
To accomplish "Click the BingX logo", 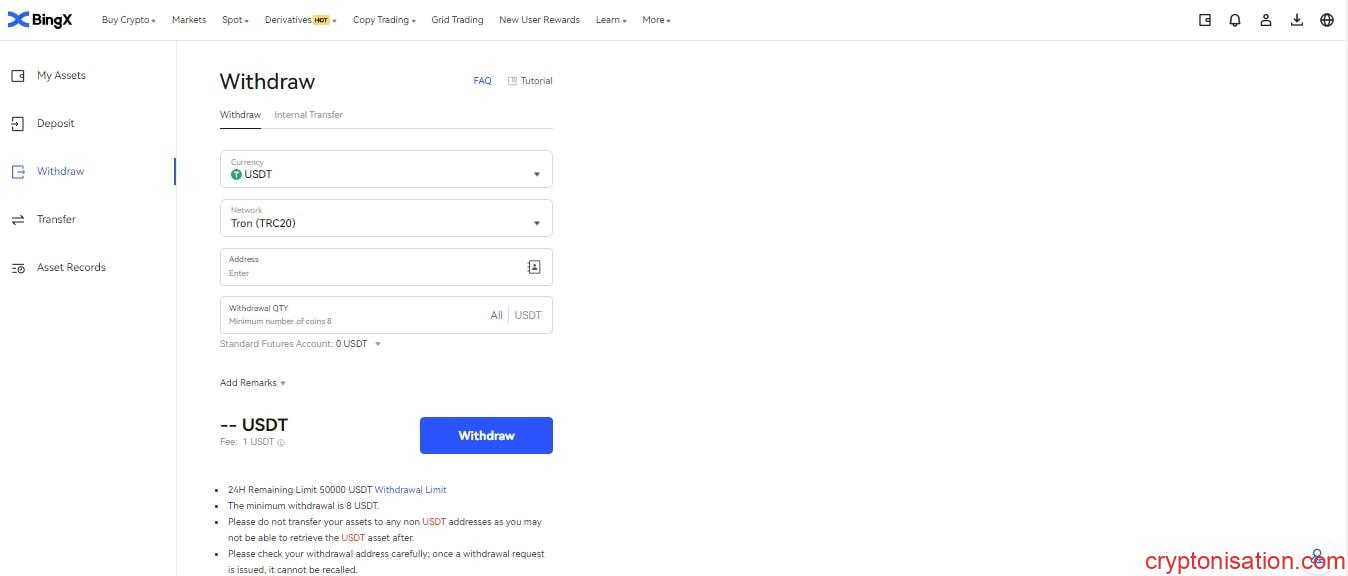I will 40,20.
